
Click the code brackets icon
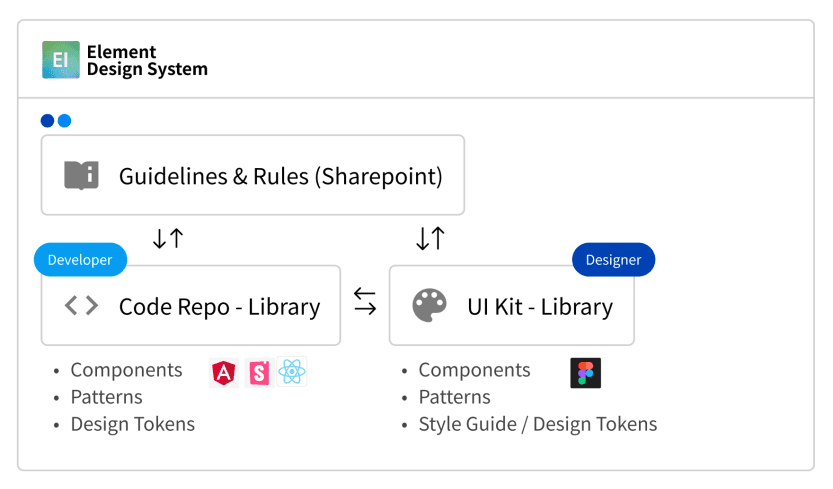point(81,306)
